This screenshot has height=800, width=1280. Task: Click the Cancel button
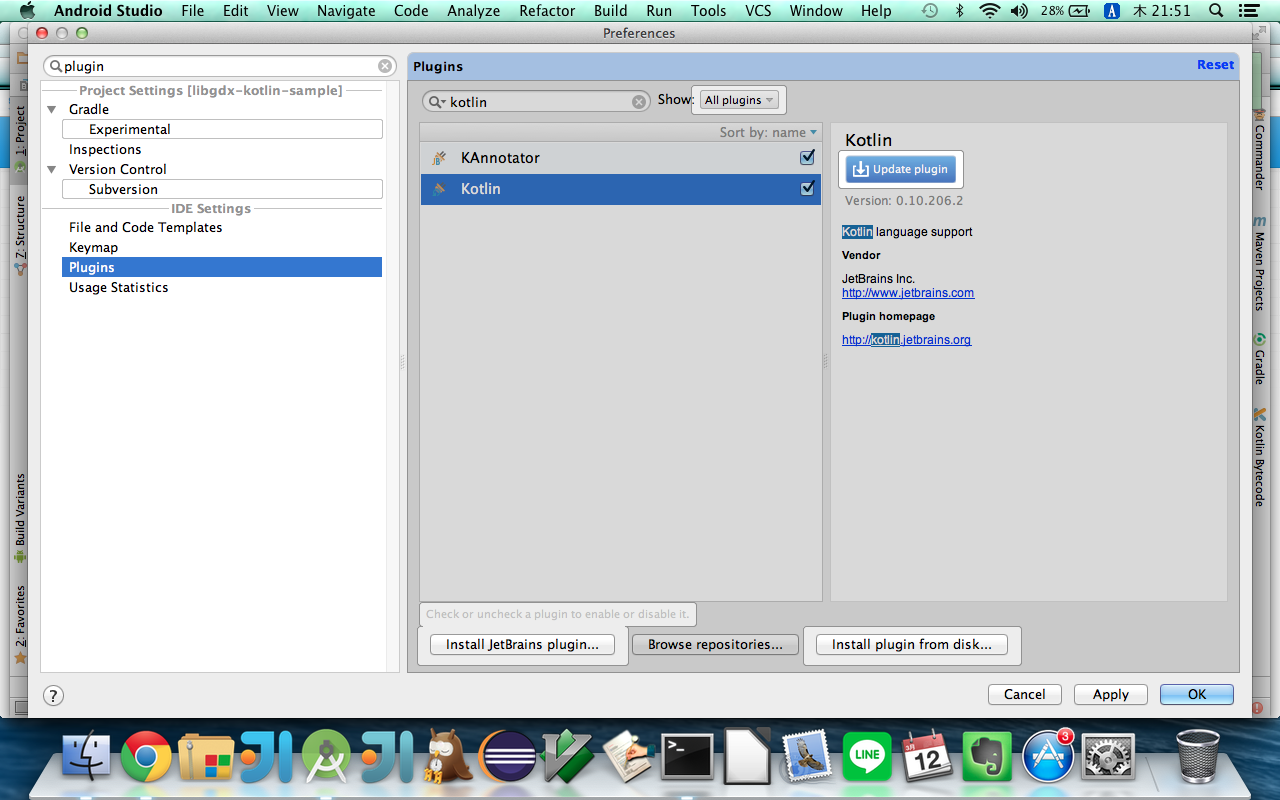1025,695
